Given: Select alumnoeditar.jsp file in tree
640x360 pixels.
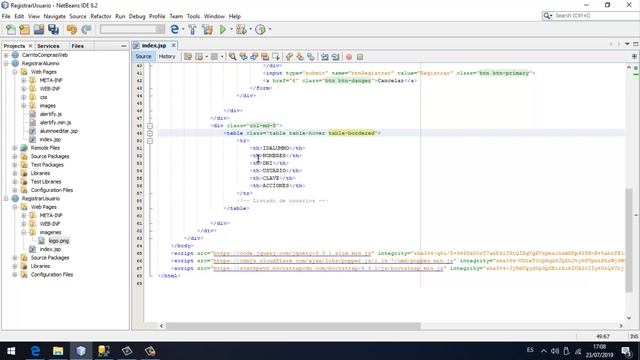Looking at the screenshot, I should (59, 131).
